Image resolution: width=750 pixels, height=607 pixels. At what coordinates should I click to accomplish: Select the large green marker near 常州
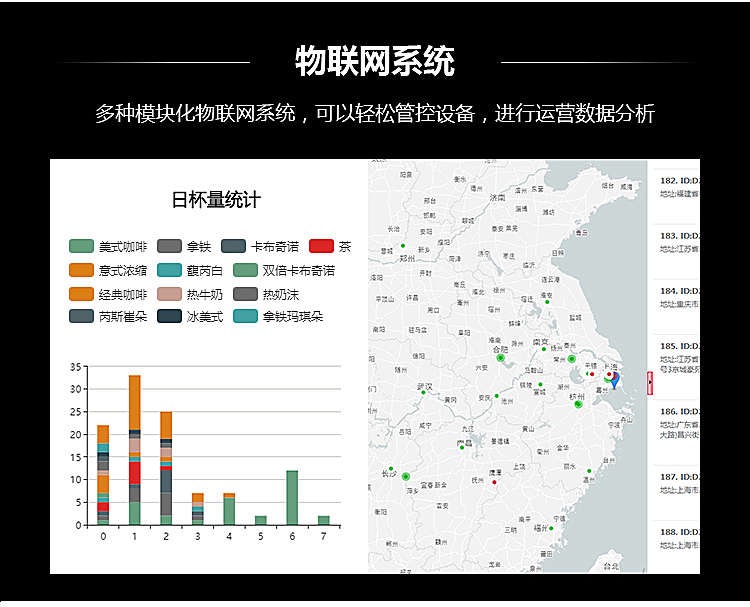[571, 359]
